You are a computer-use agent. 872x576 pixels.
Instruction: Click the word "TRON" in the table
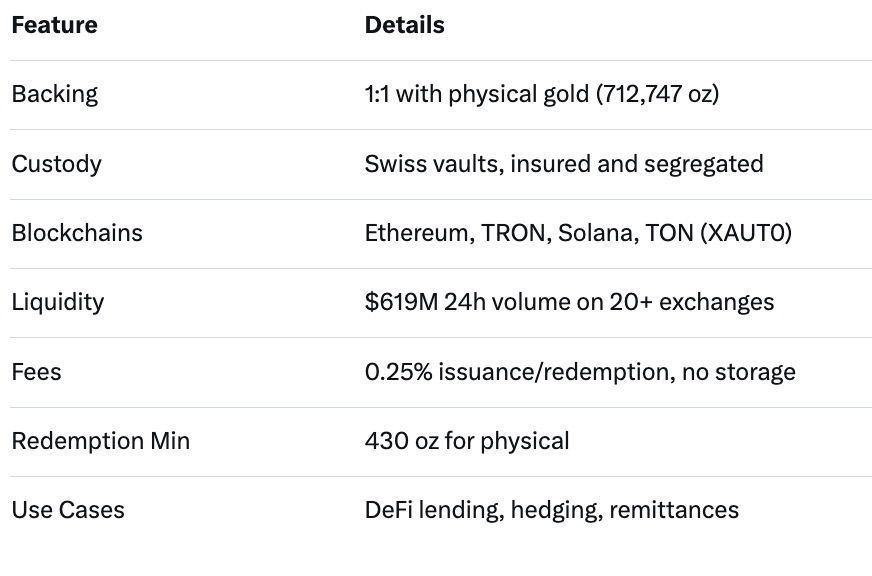506,233
